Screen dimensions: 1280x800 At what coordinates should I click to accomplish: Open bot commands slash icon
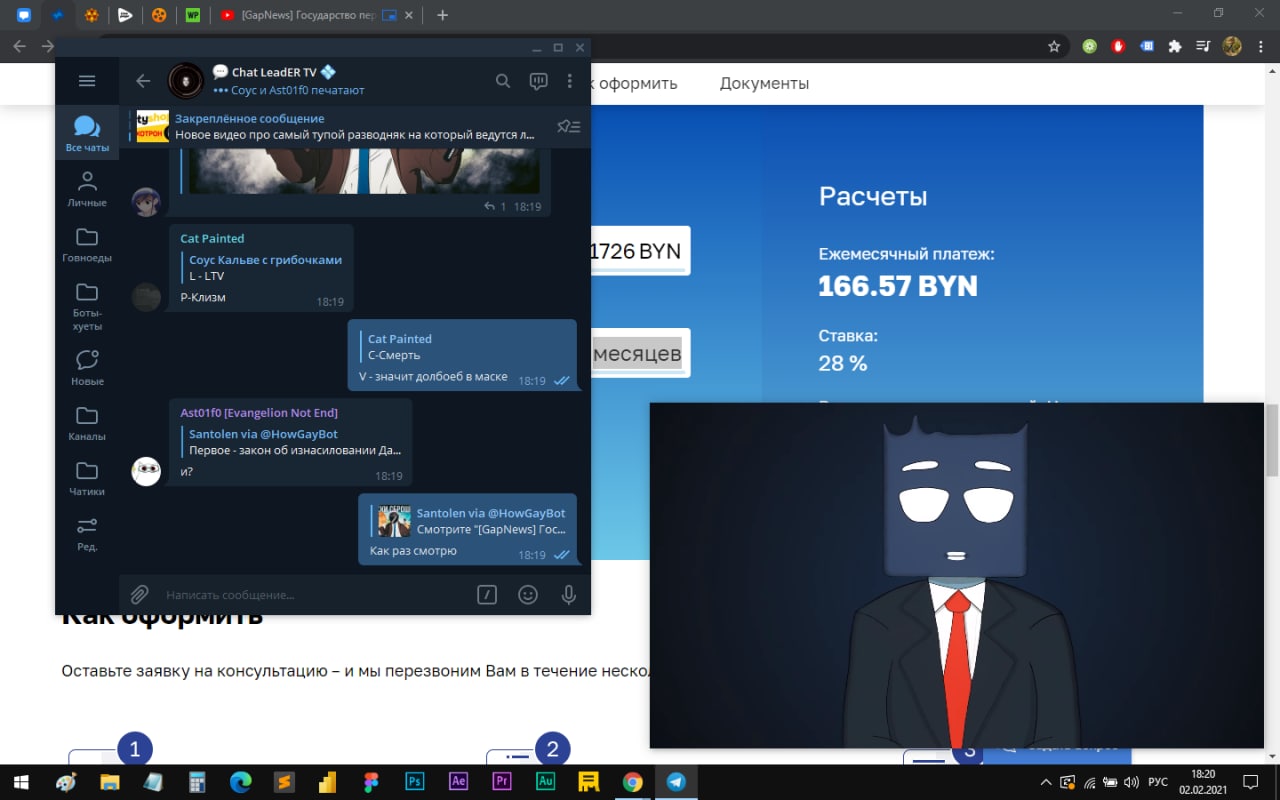click(487, 595)
